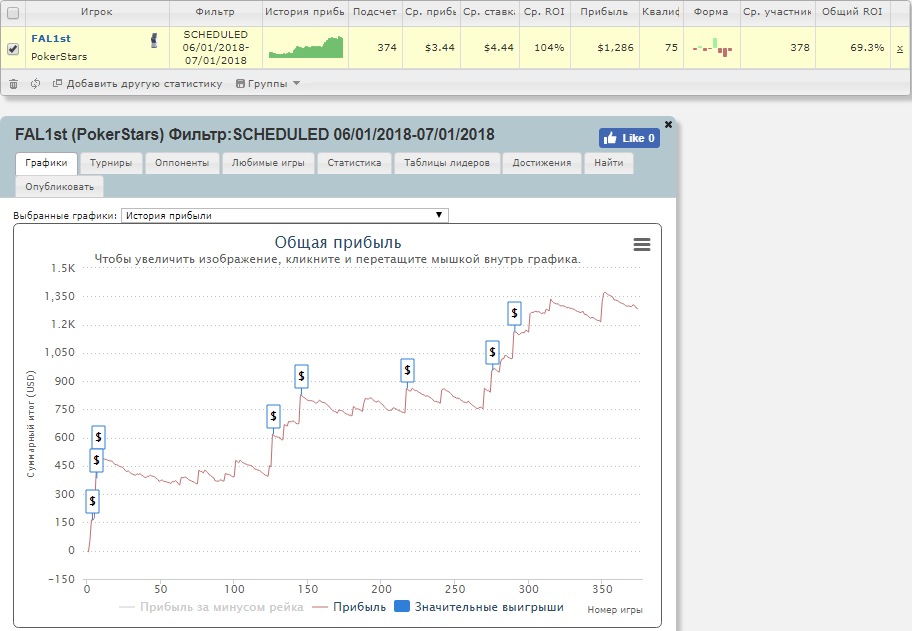
Task: Select the Найти tab
Action: click(609, 163)
